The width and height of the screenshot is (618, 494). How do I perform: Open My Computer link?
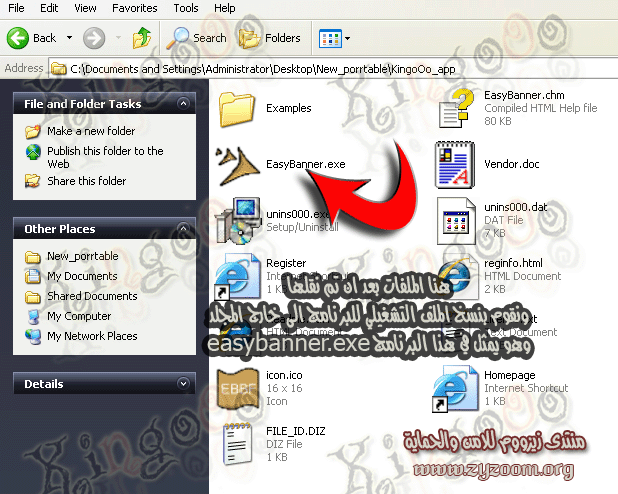click(x=79, y=316)
